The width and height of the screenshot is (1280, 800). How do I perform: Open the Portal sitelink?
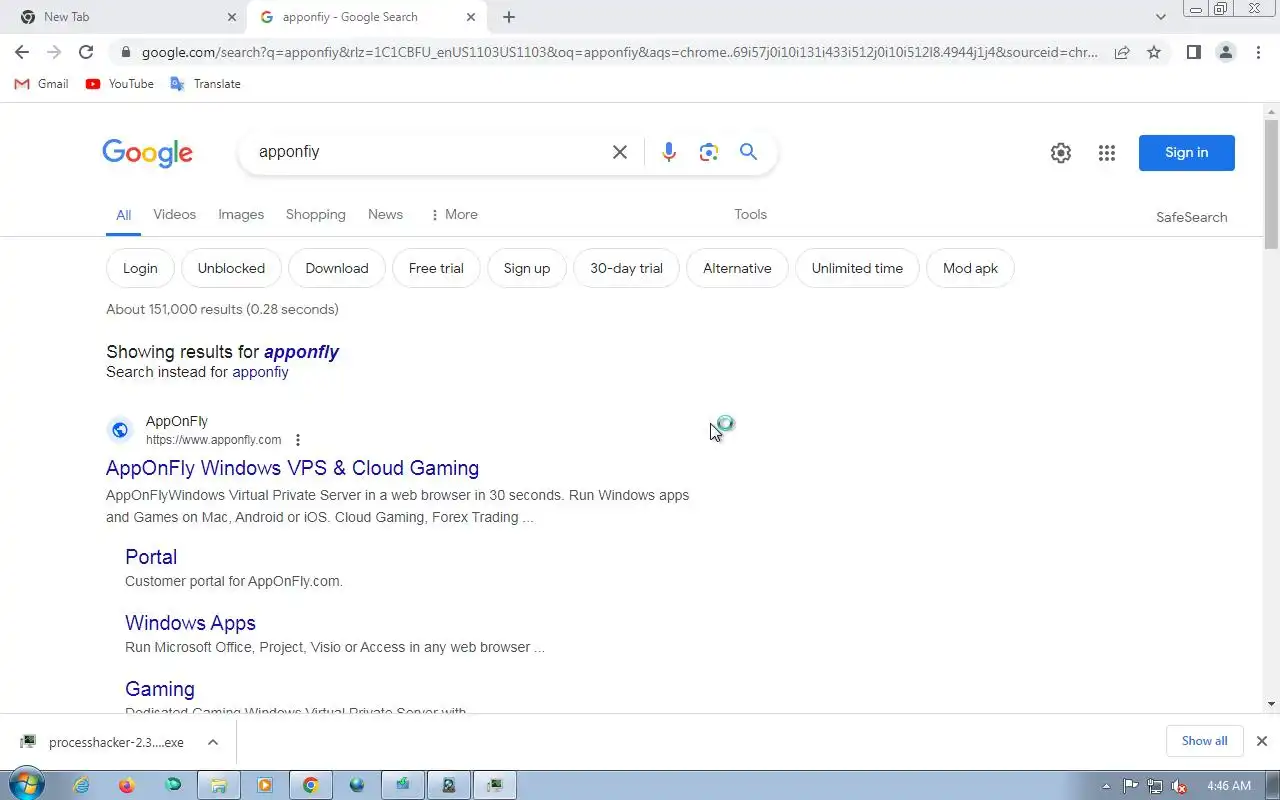pos(151,557)
